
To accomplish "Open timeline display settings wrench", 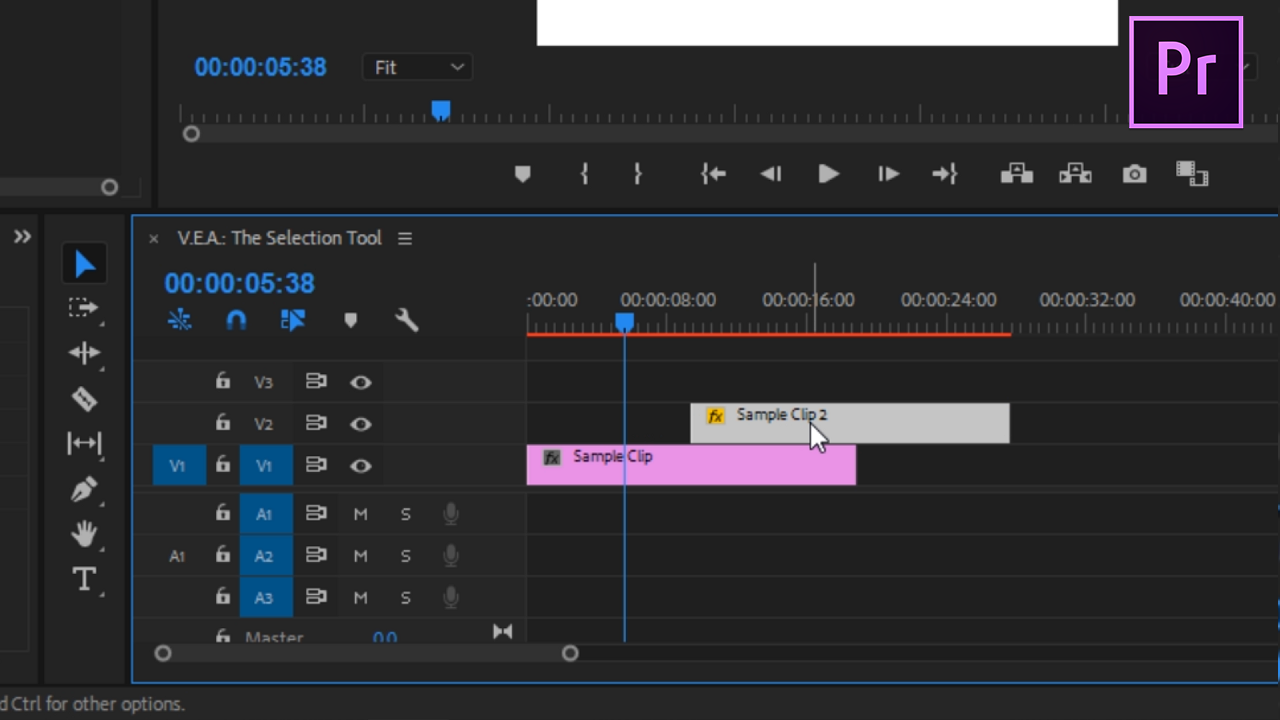I will [x=407, y=320].
